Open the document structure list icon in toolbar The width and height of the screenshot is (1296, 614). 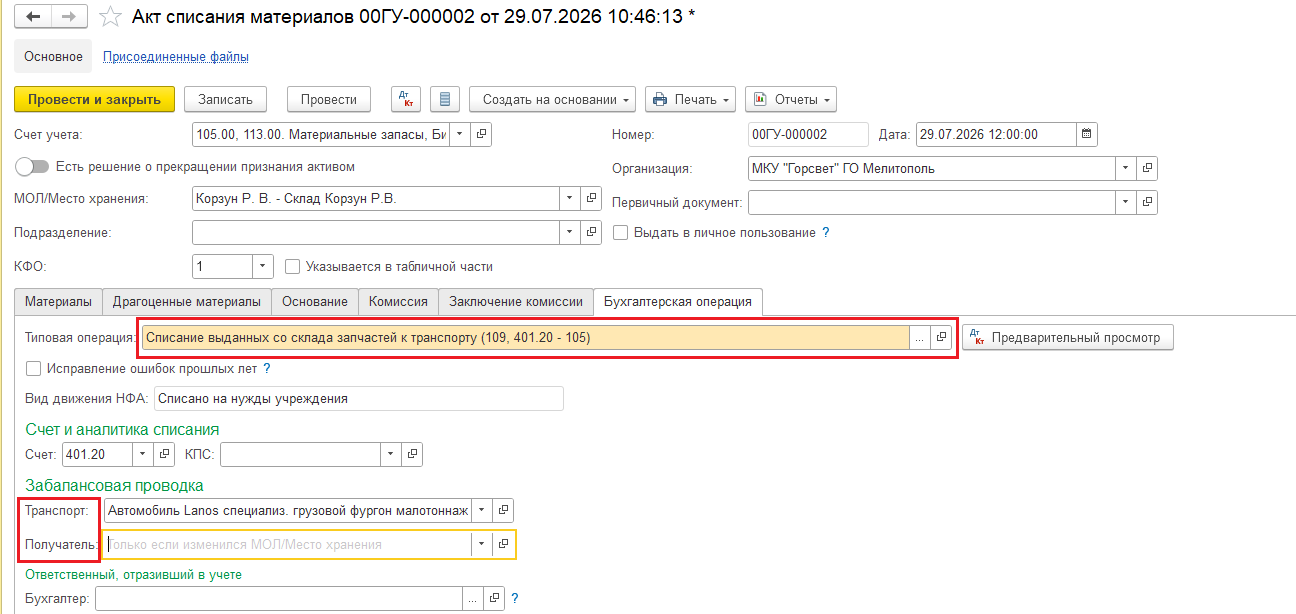[x=445, y=100]
